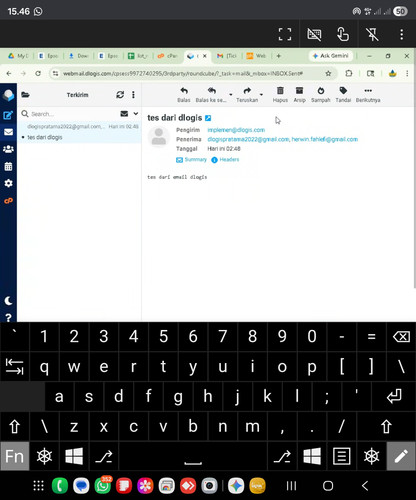Tap the Fn key on virtual keyboard
The image size is (416, 500).
tap(15, 456)
